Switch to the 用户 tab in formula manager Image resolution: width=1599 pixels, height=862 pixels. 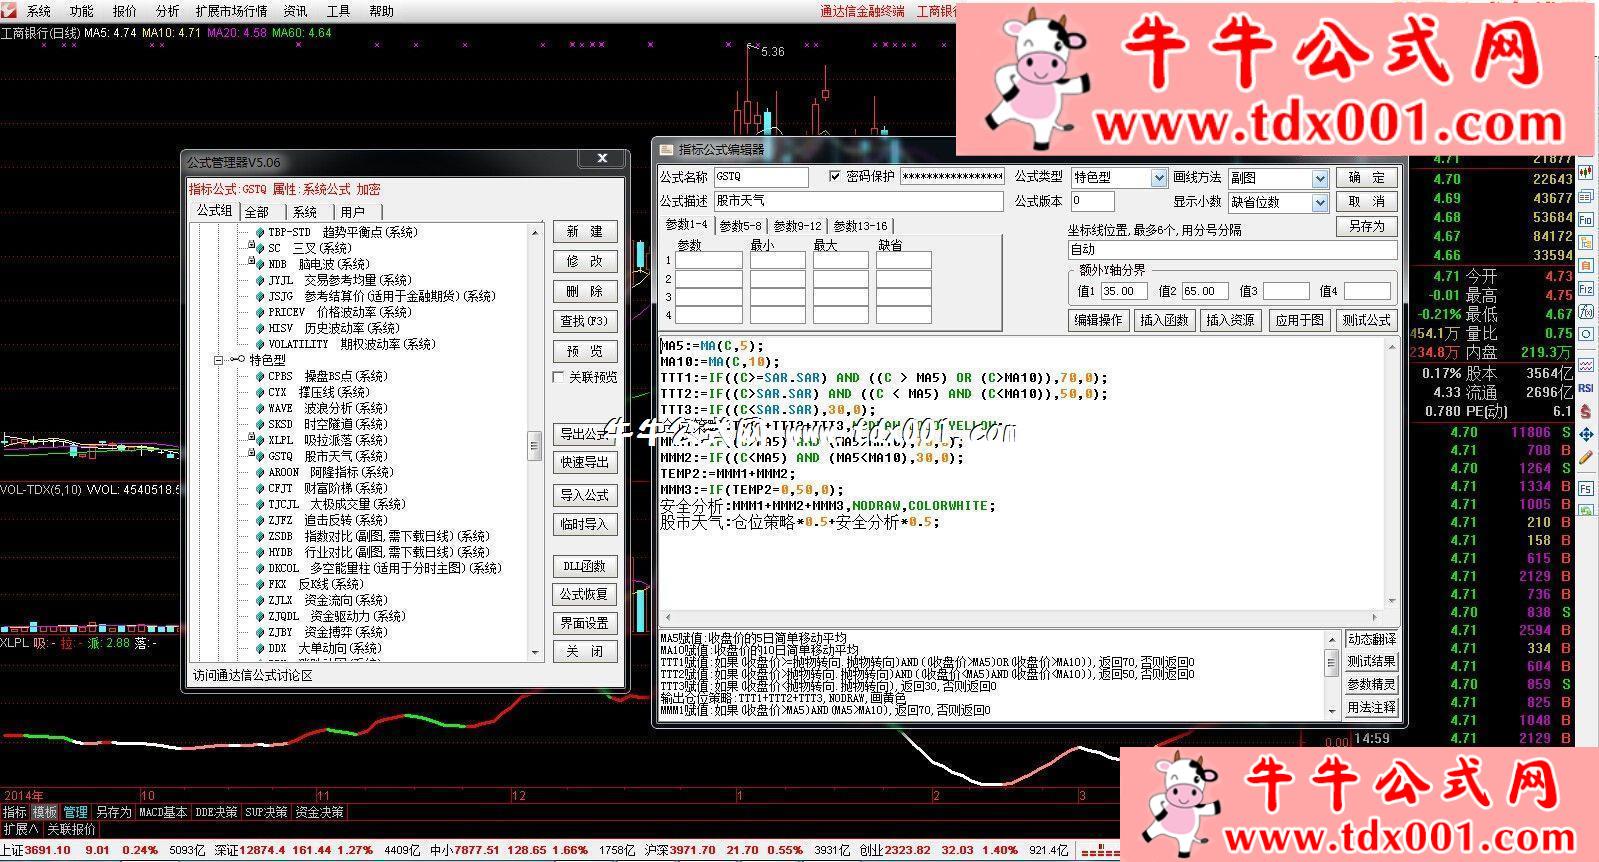(x=353, y=212)
